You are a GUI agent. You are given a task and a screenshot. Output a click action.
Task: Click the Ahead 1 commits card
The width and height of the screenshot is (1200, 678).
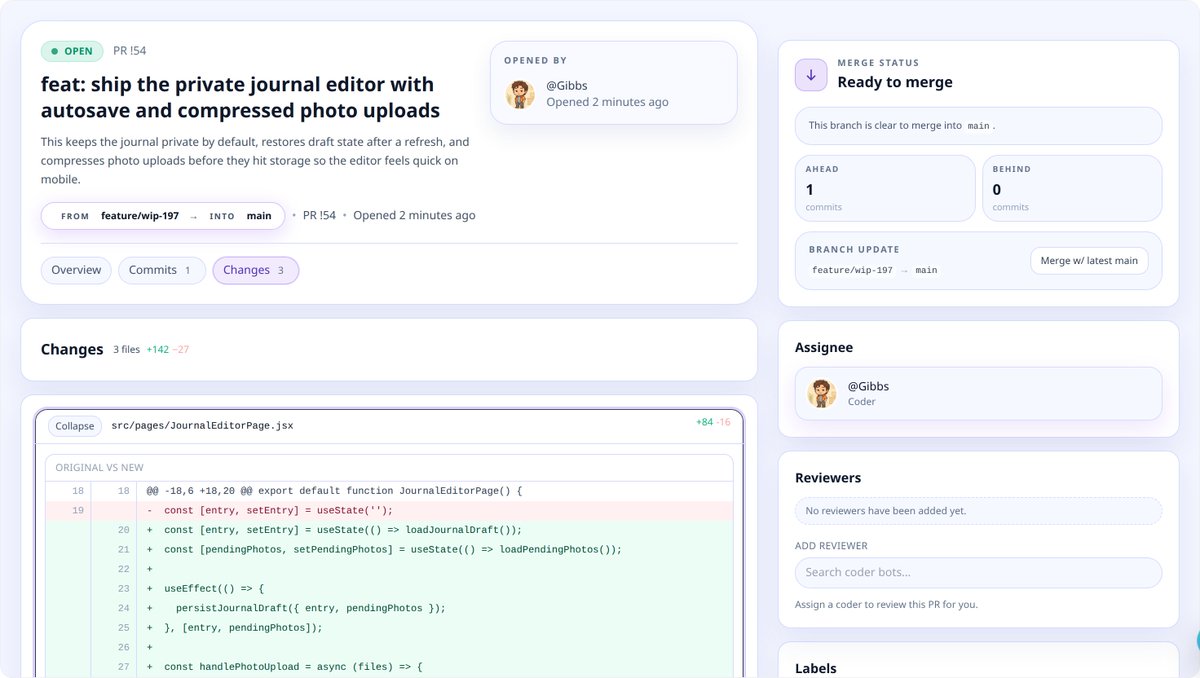[885, 188]
